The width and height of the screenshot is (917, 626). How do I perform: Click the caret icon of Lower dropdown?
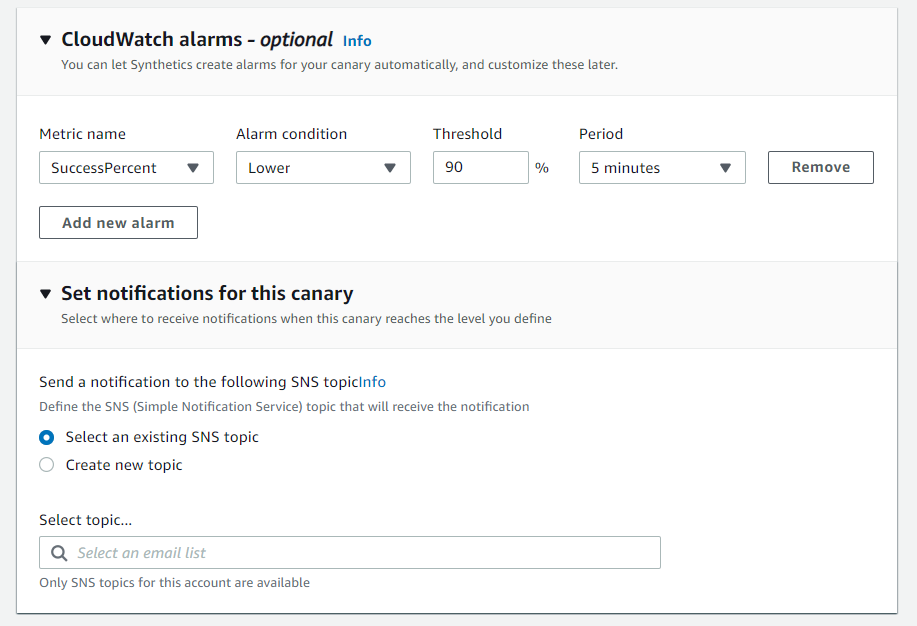(390, 168)
